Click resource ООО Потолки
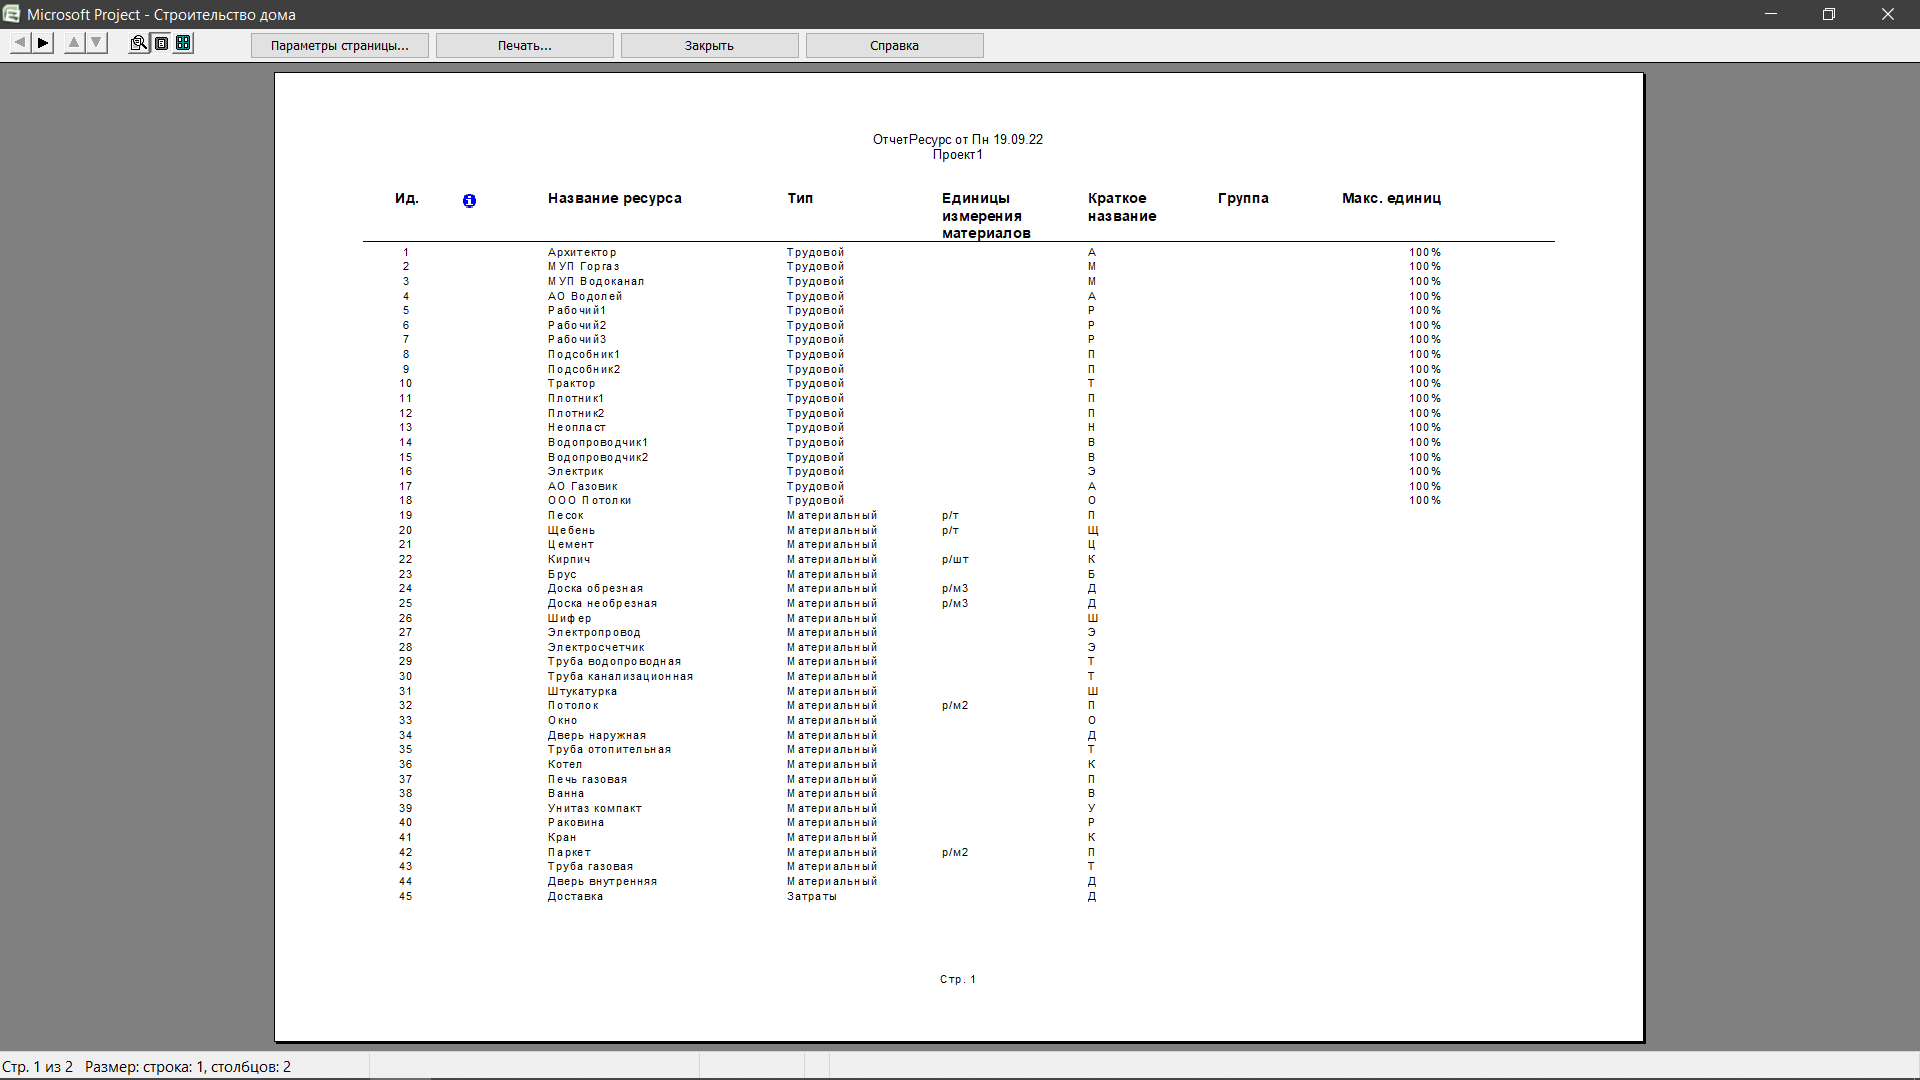 590,501
